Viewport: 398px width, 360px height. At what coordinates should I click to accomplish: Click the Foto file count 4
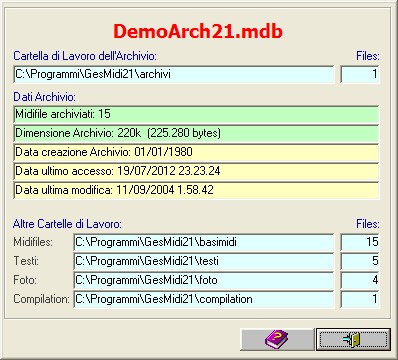click(x=360, y=280)
